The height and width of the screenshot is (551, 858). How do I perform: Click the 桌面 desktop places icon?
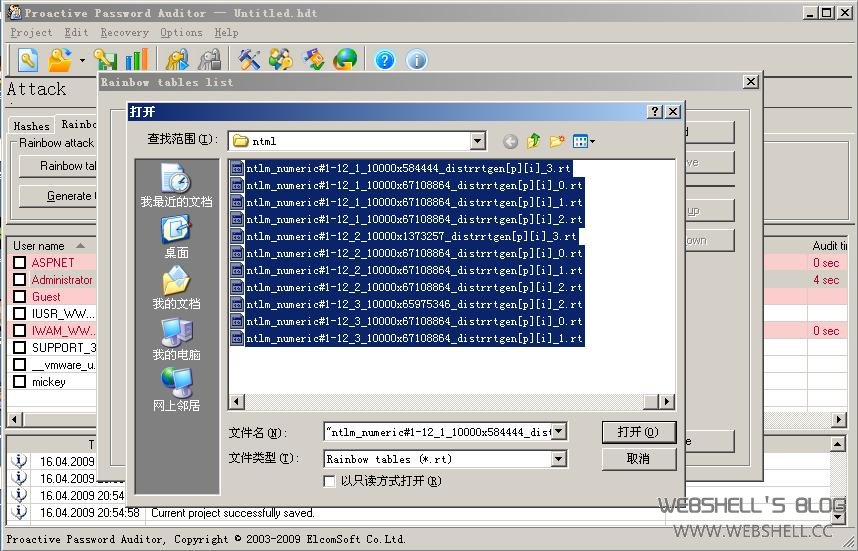tap(176, 236)
